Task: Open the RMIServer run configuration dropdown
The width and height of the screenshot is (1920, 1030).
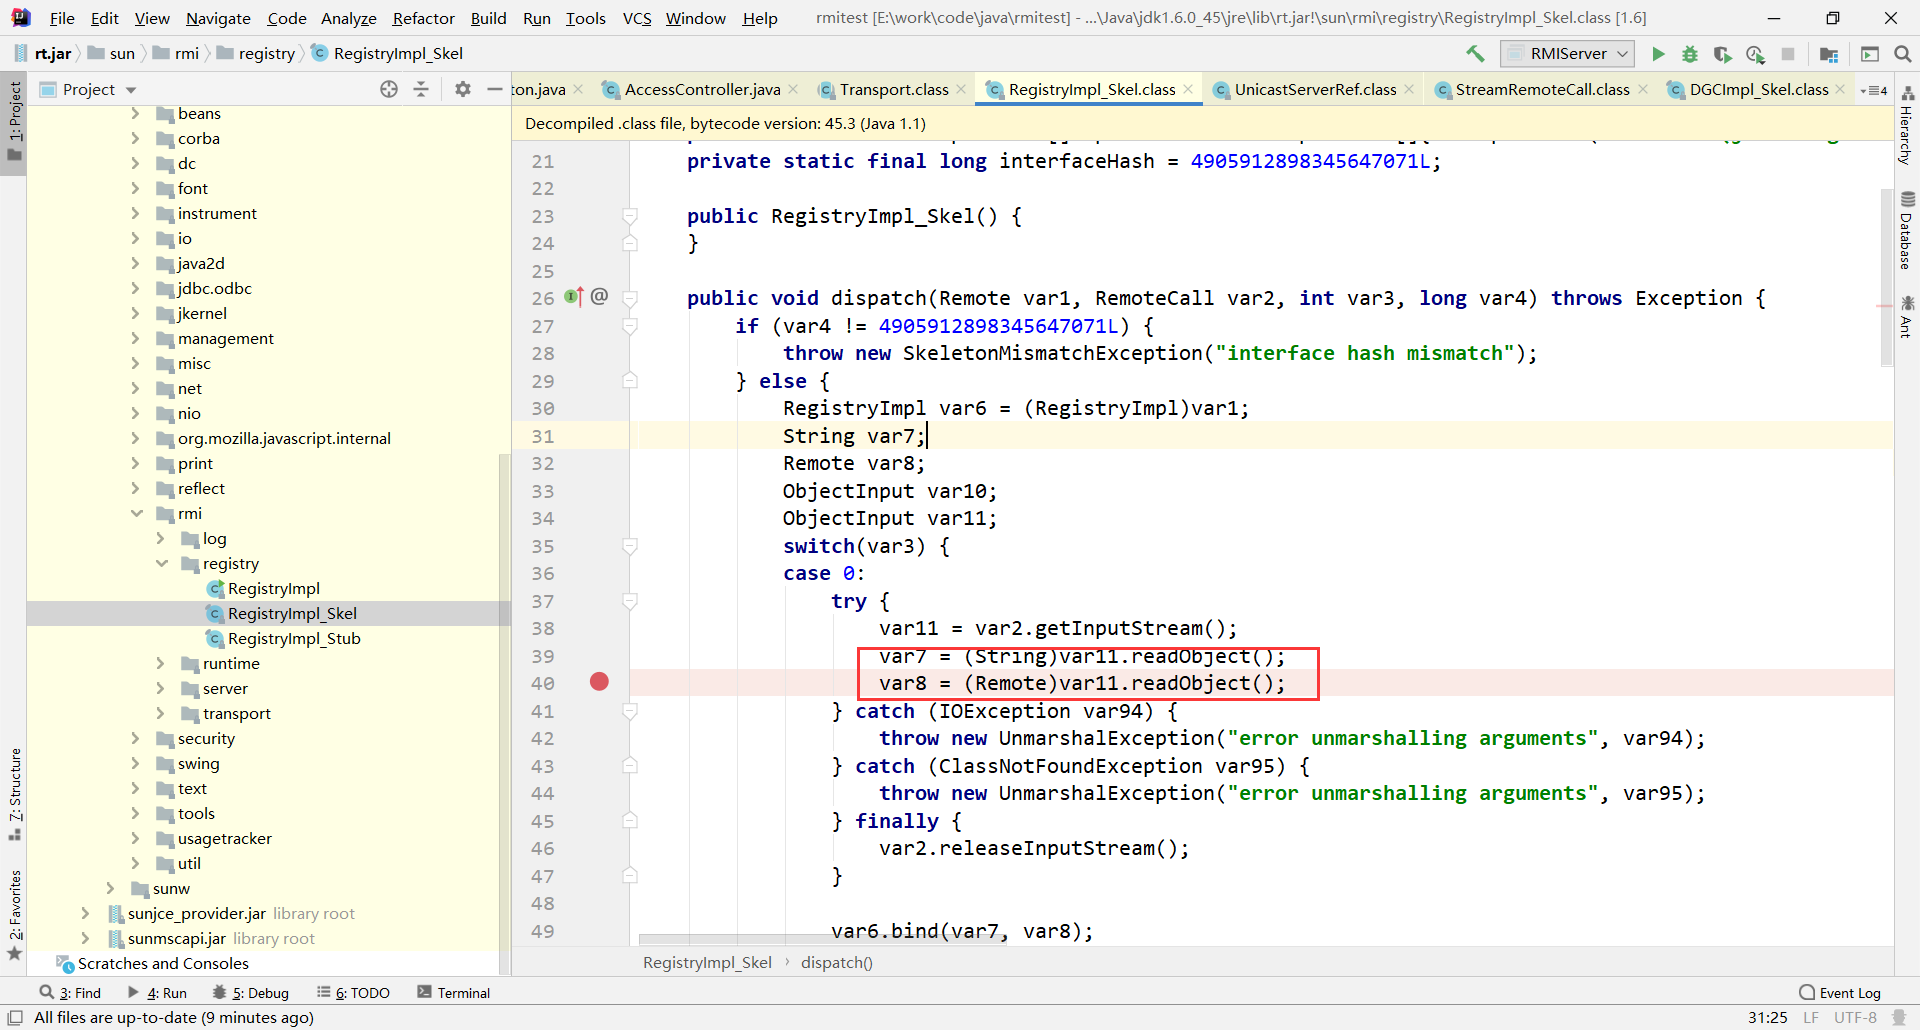Action: pyautogui.click(x=1568, y=54)
